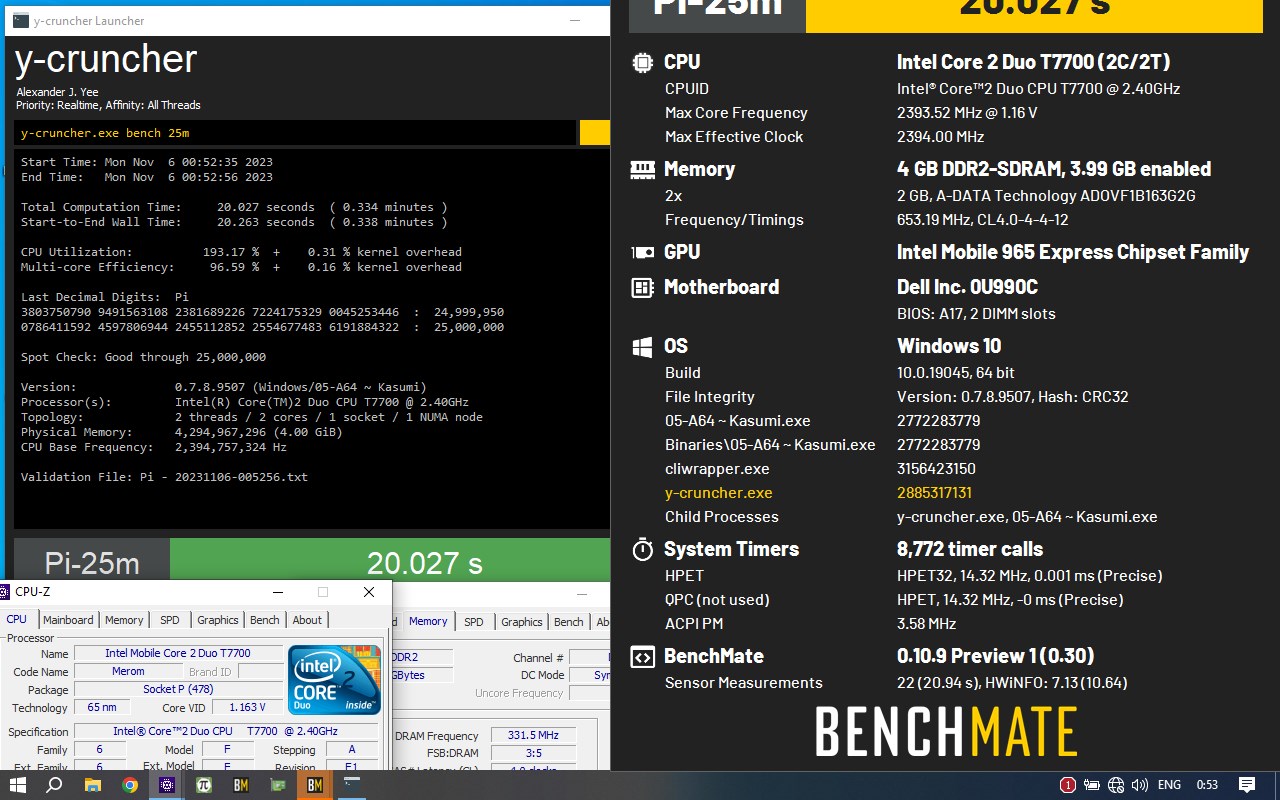
Task: Open the first BM BenchMate taskbar icon
Action: [241, 785]
